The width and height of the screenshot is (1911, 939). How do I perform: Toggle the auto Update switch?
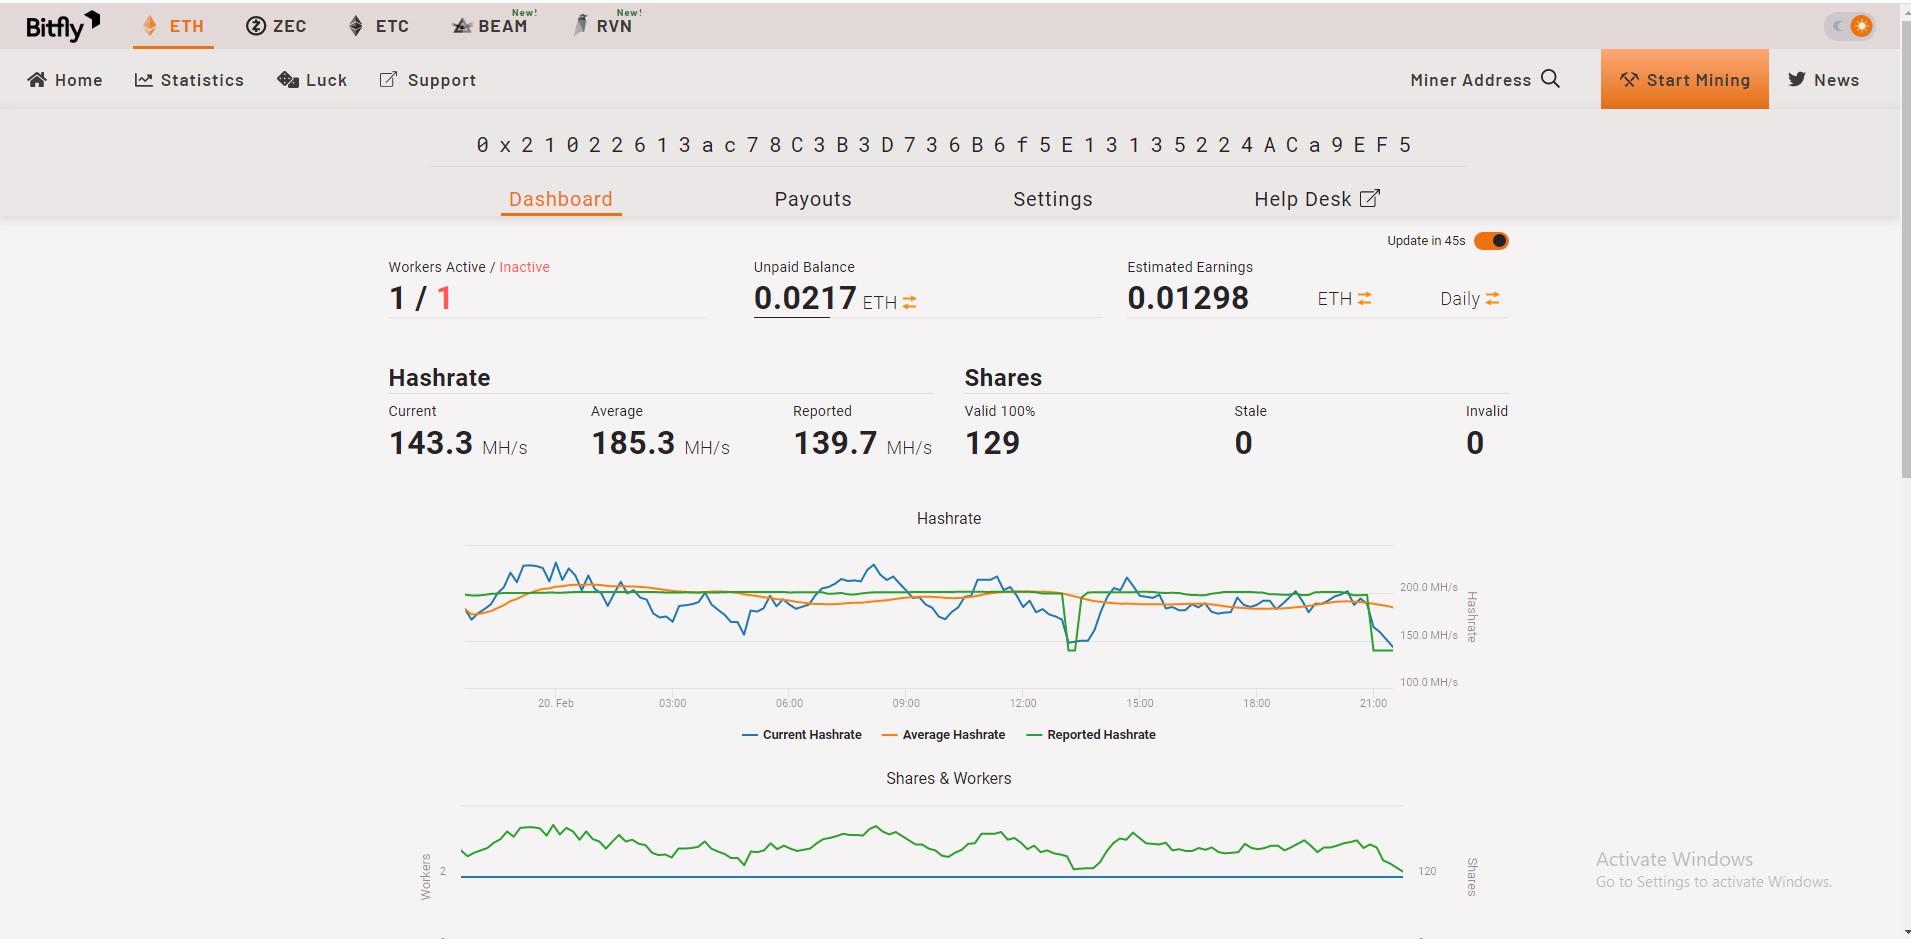1491,241
